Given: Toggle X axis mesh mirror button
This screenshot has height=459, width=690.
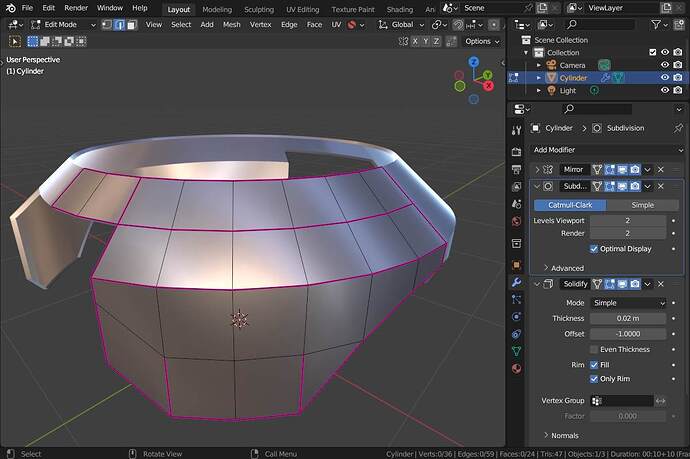Looking at the screenshot, I should coord(415,41).
